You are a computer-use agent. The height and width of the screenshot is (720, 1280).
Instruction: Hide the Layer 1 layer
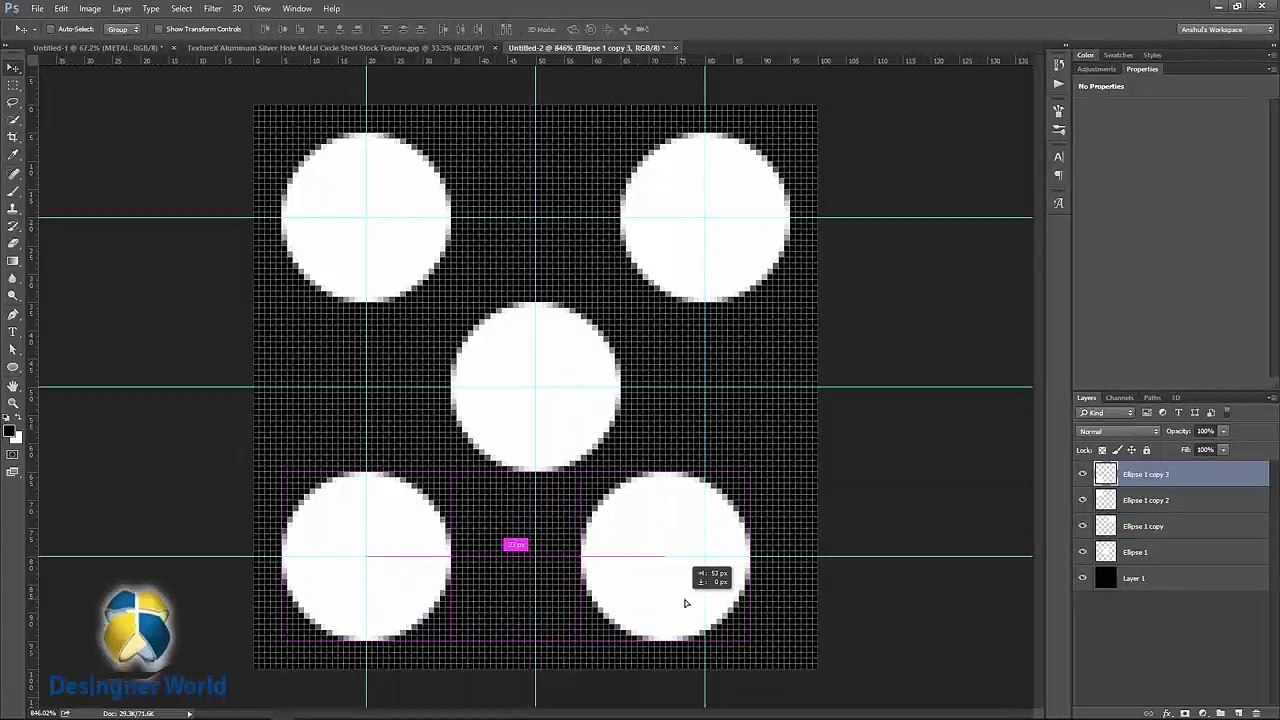pyautogui.click(x=1082, y=578)
